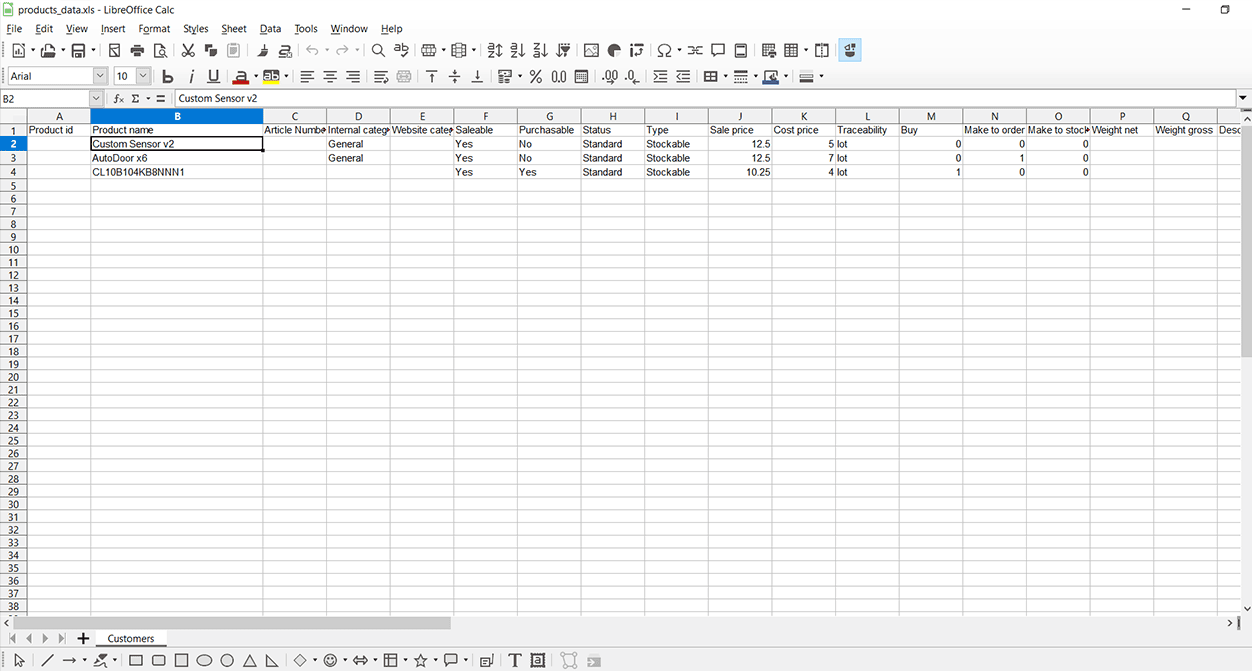Click the Format as Percent icon
This screenshot has width=1252, height=671.
click(536, 76)
